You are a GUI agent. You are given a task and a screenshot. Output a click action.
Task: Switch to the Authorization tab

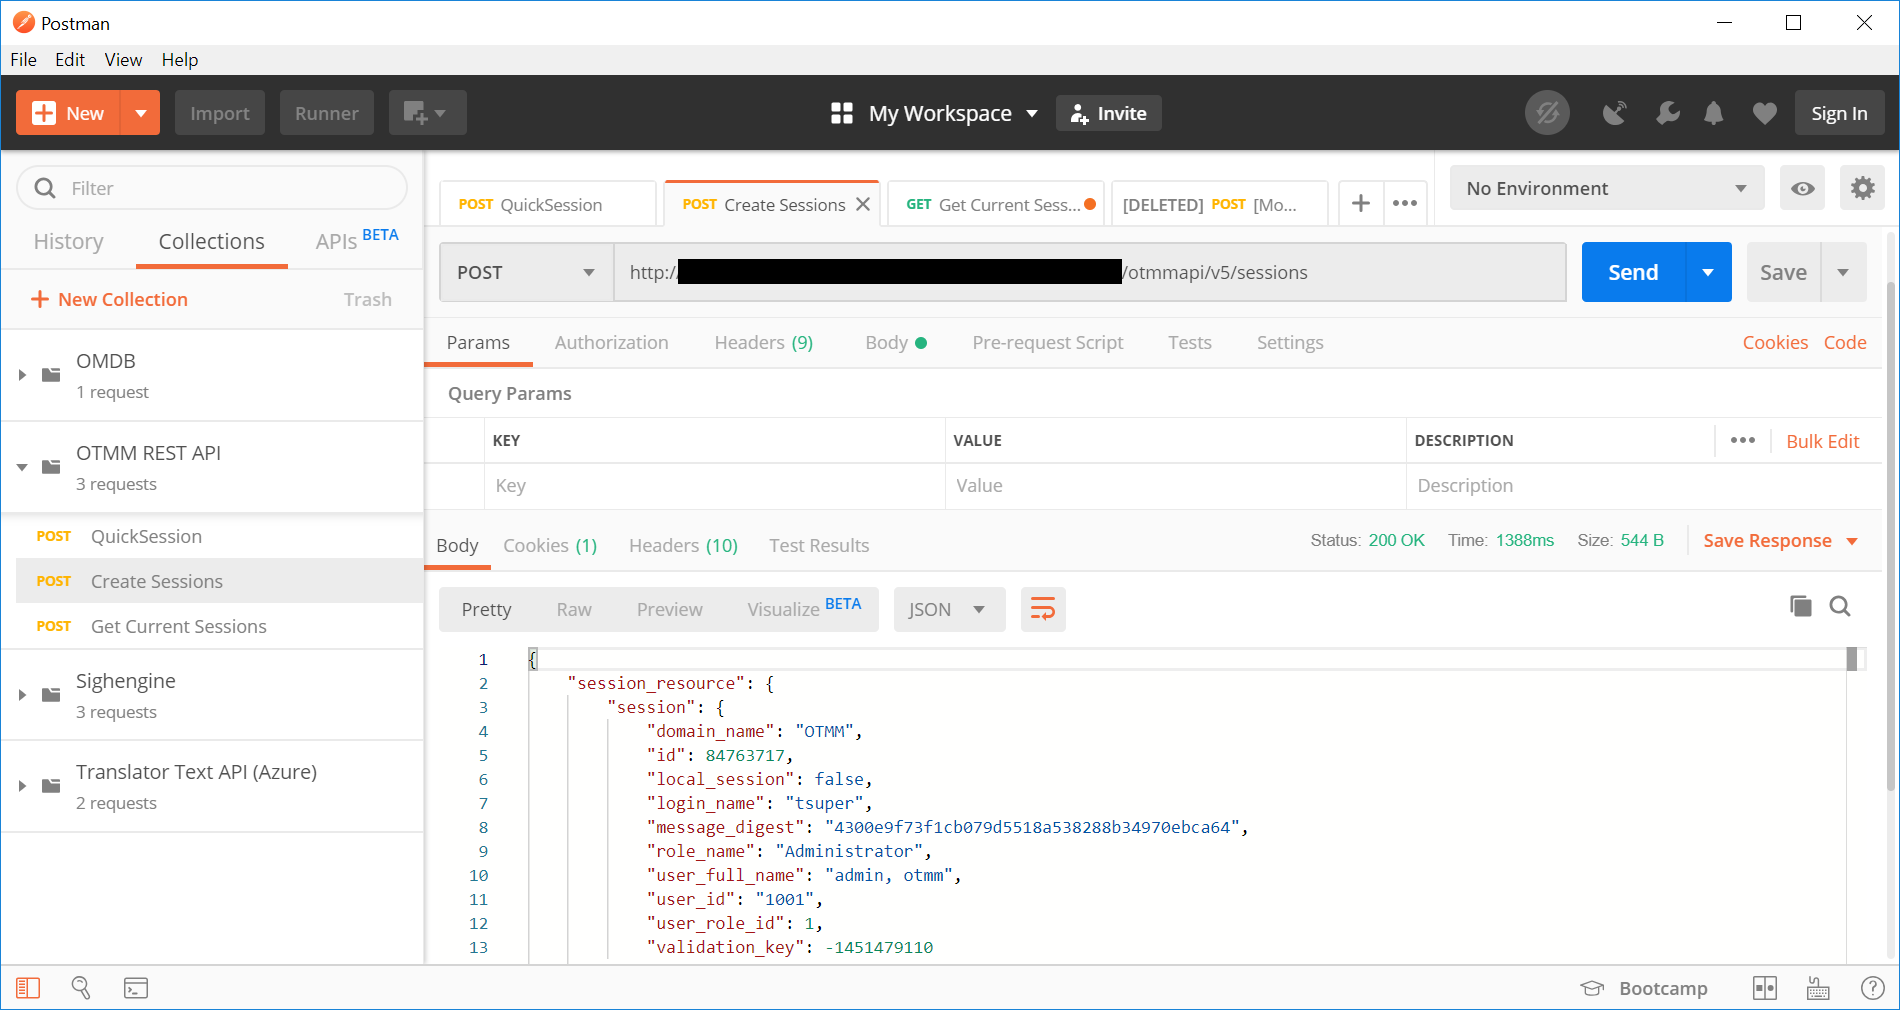pos(611,342)
